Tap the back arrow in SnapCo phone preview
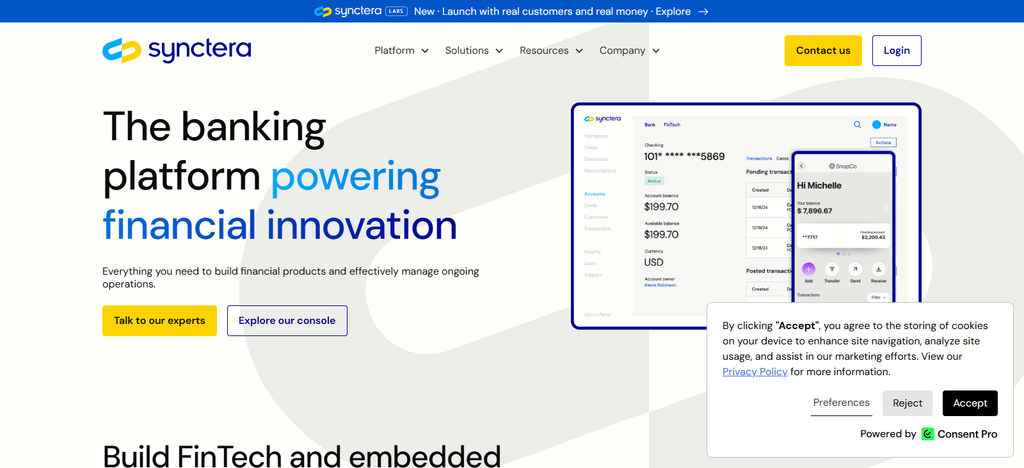The image size is (1024, 468). pos(802,166)
